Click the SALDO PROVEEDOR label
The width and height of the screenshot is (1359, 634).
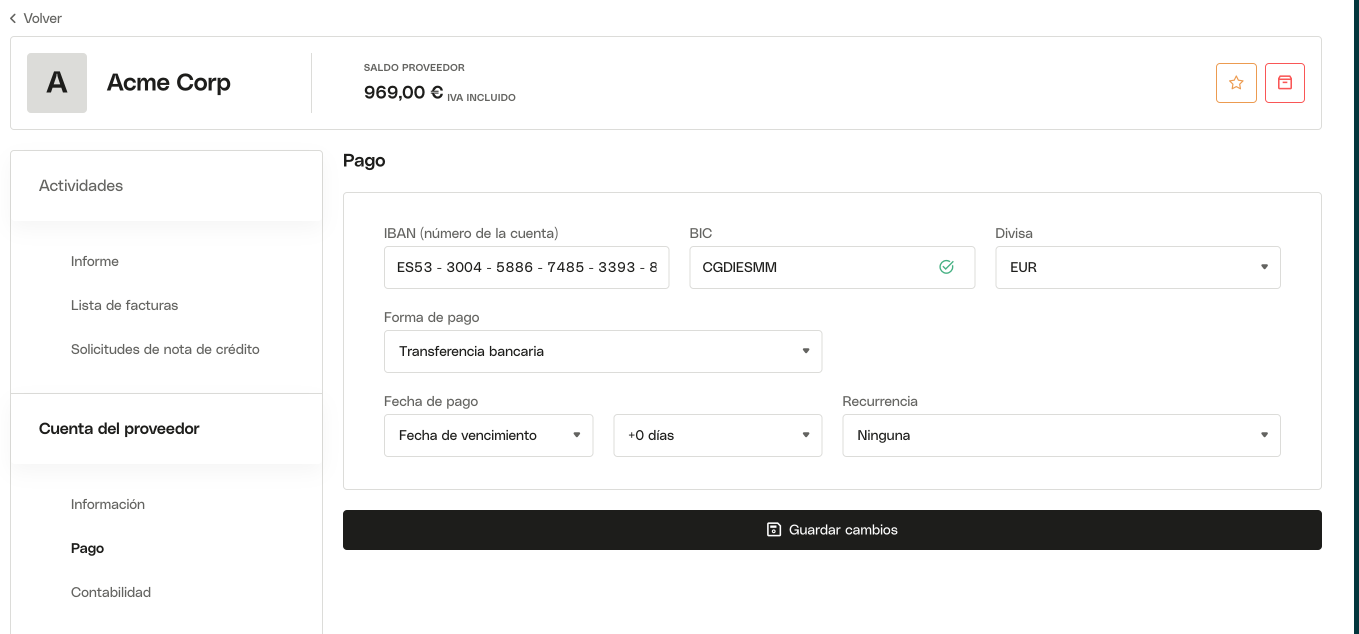pos(414,68)
